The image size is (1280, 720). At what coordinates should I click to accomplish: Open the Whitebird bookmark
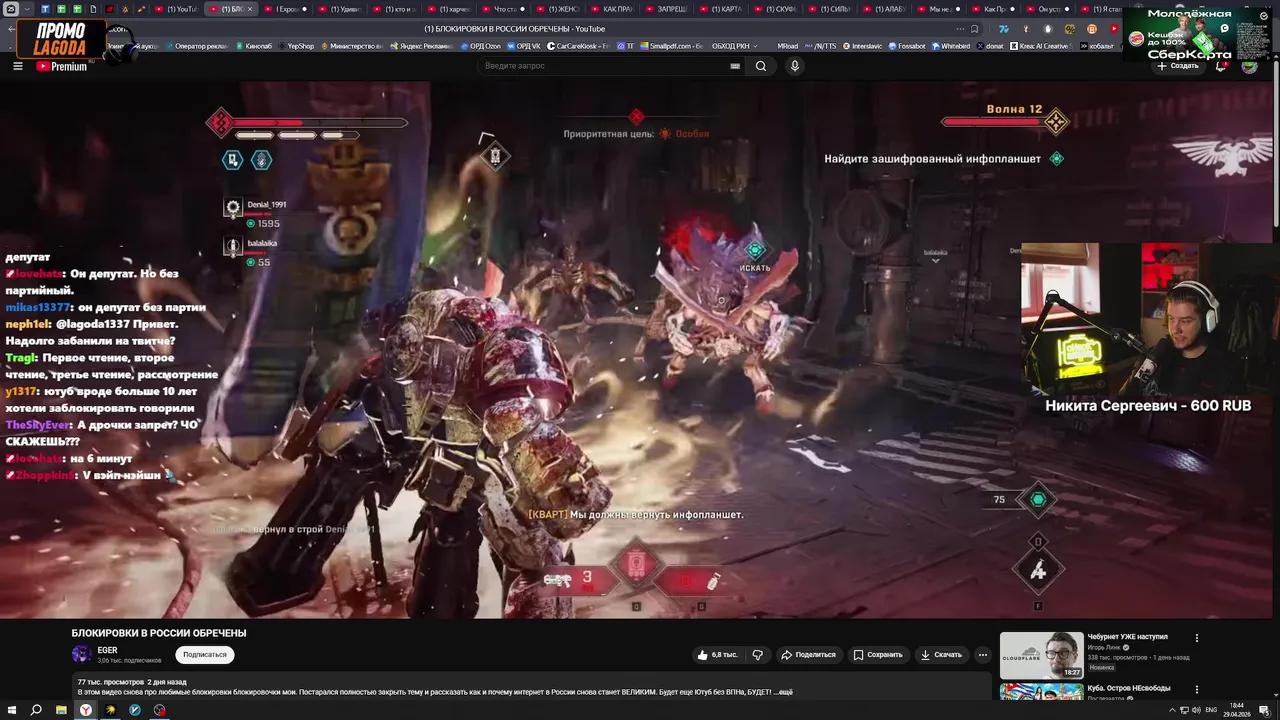coord(951,46)
